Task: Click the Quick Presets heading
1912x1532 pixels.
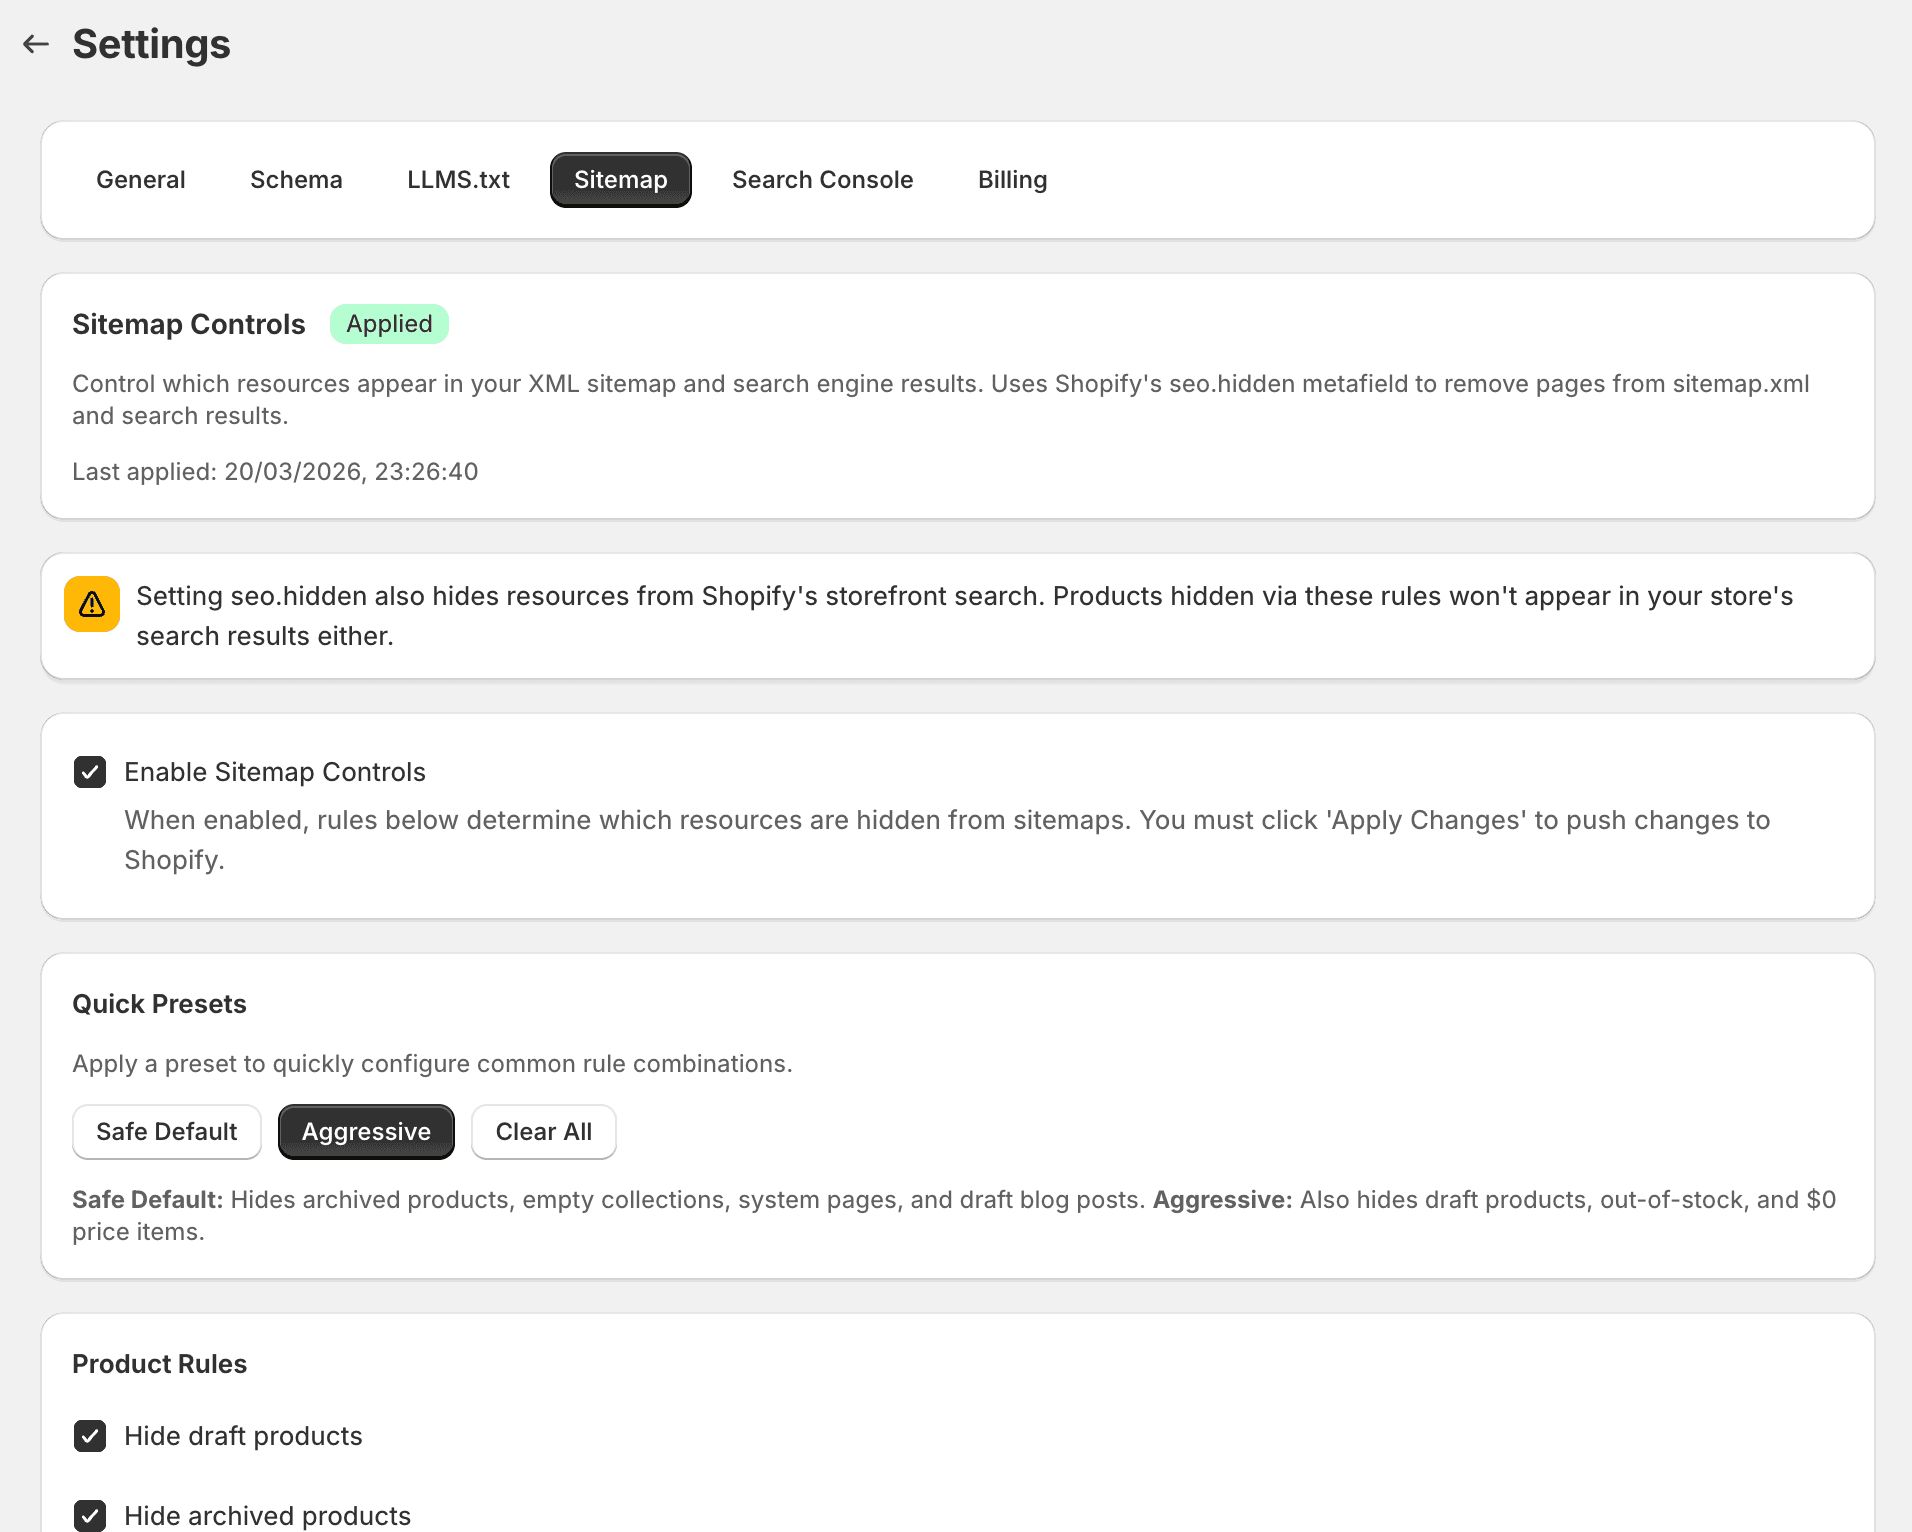Action: [x=159, y=1004]
